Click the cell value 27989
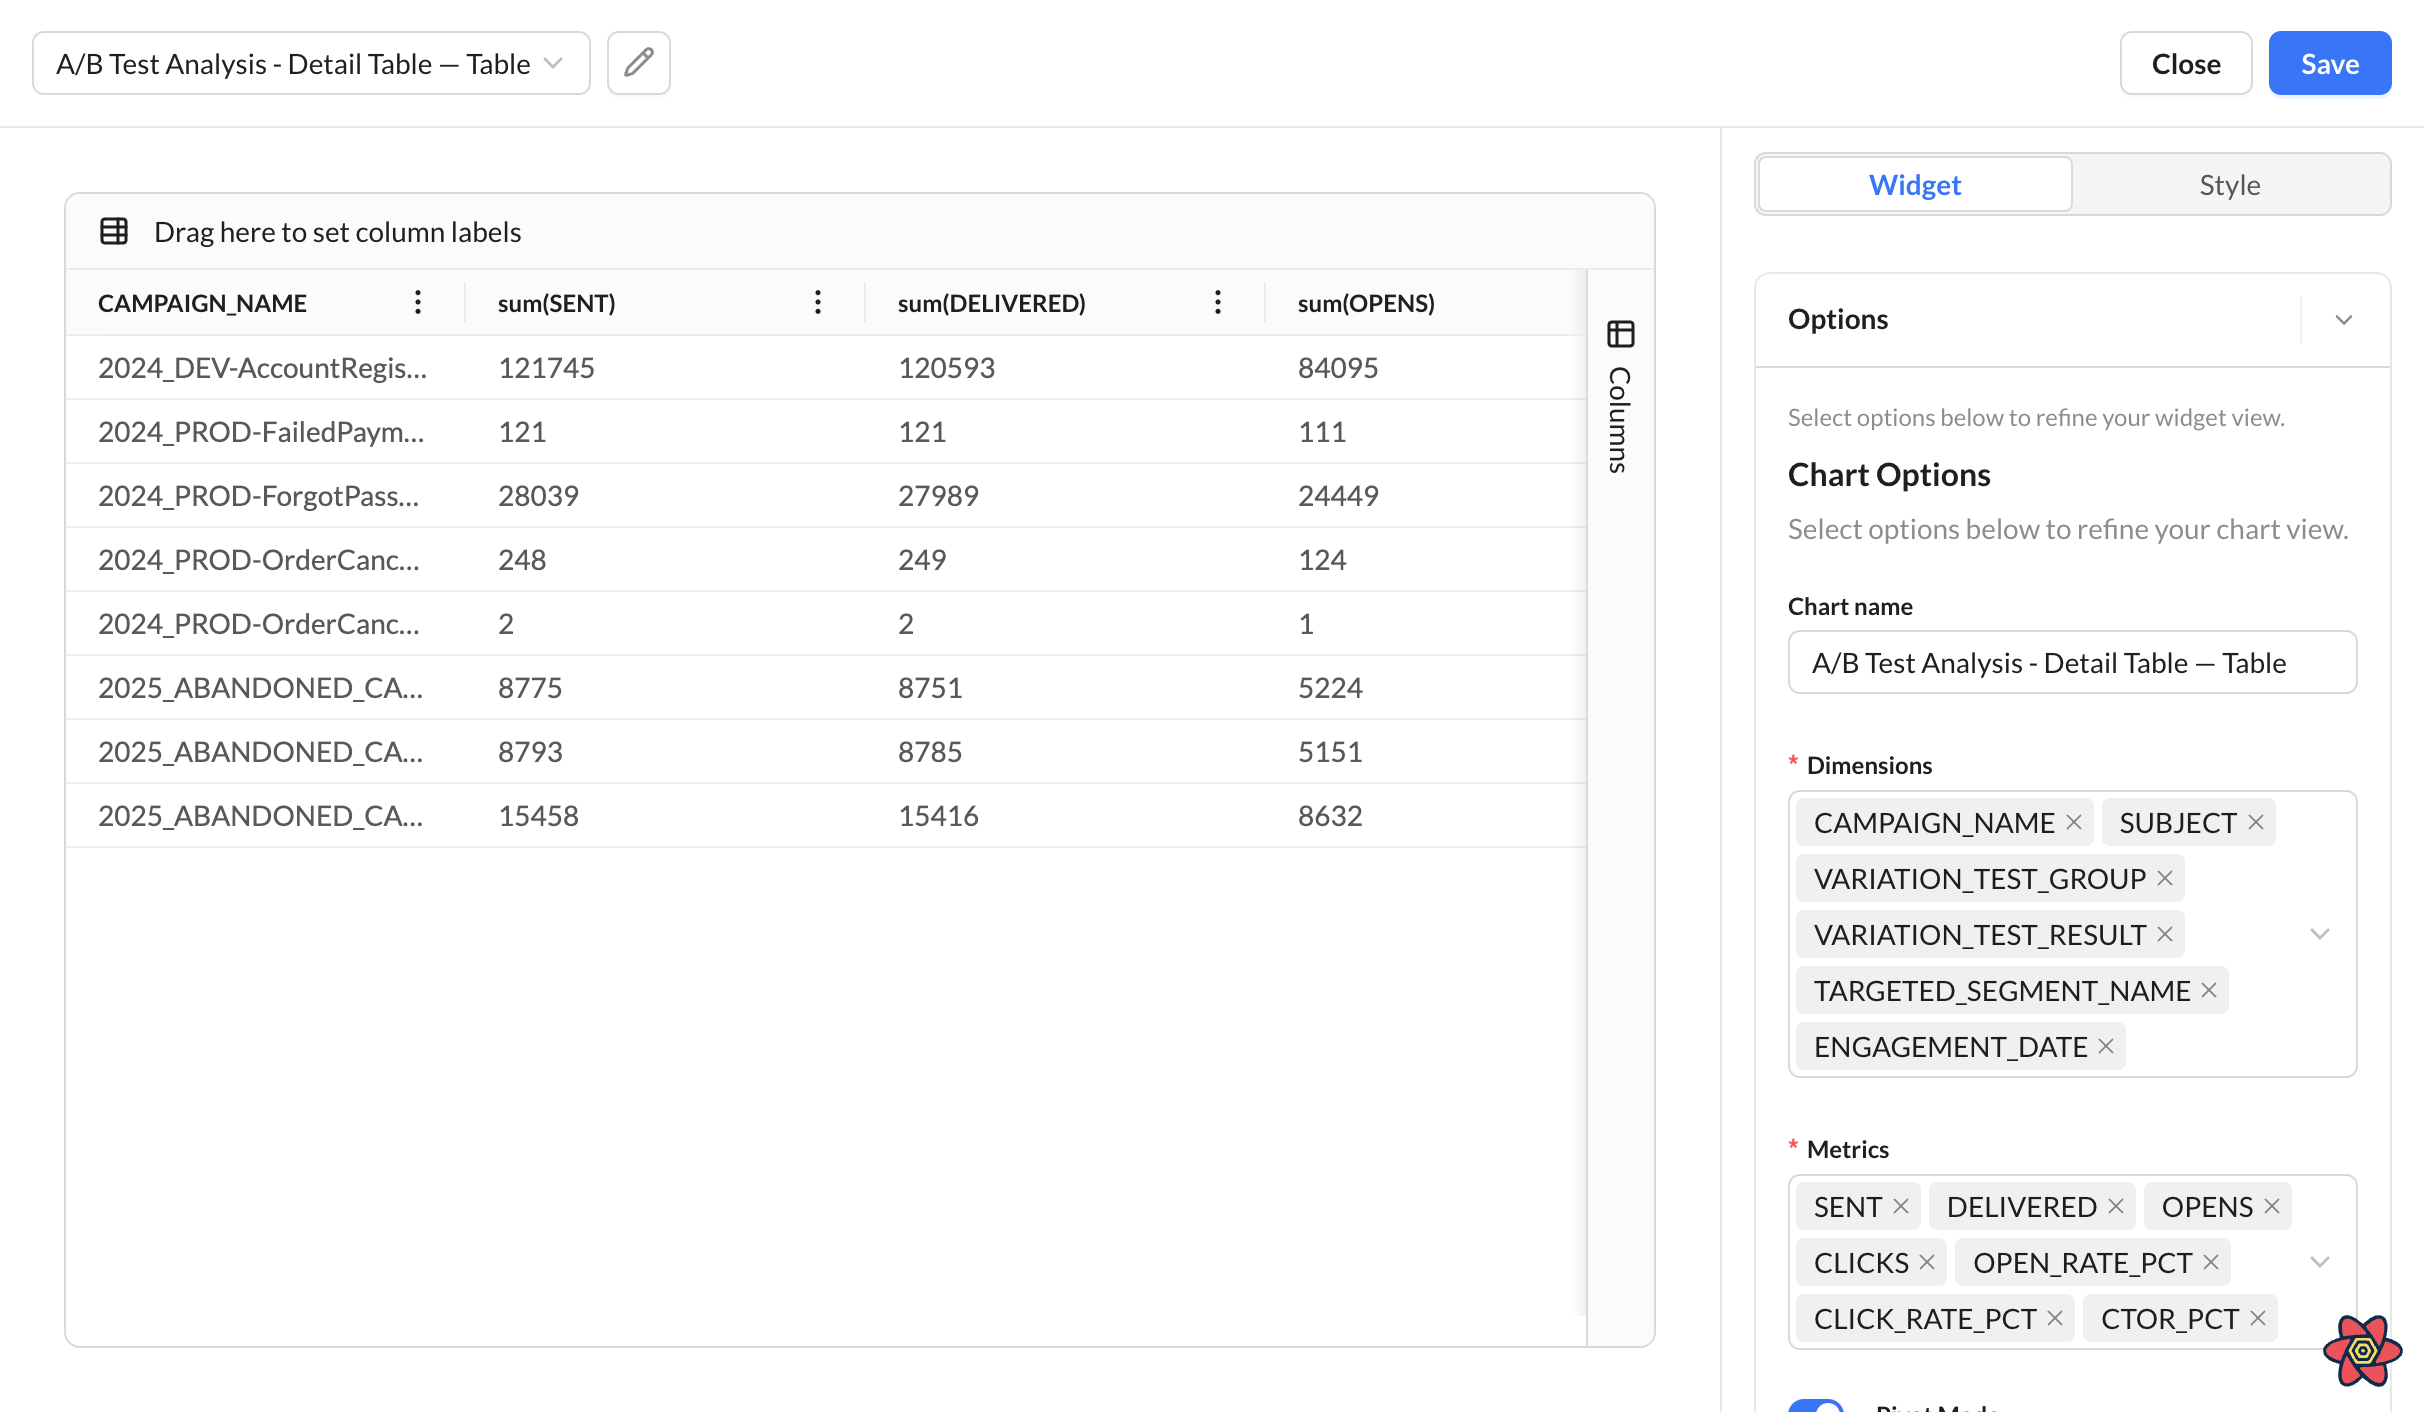The height and width of the screenshot is (1412, 2424). pyautogui.click(x=938, y=495)
